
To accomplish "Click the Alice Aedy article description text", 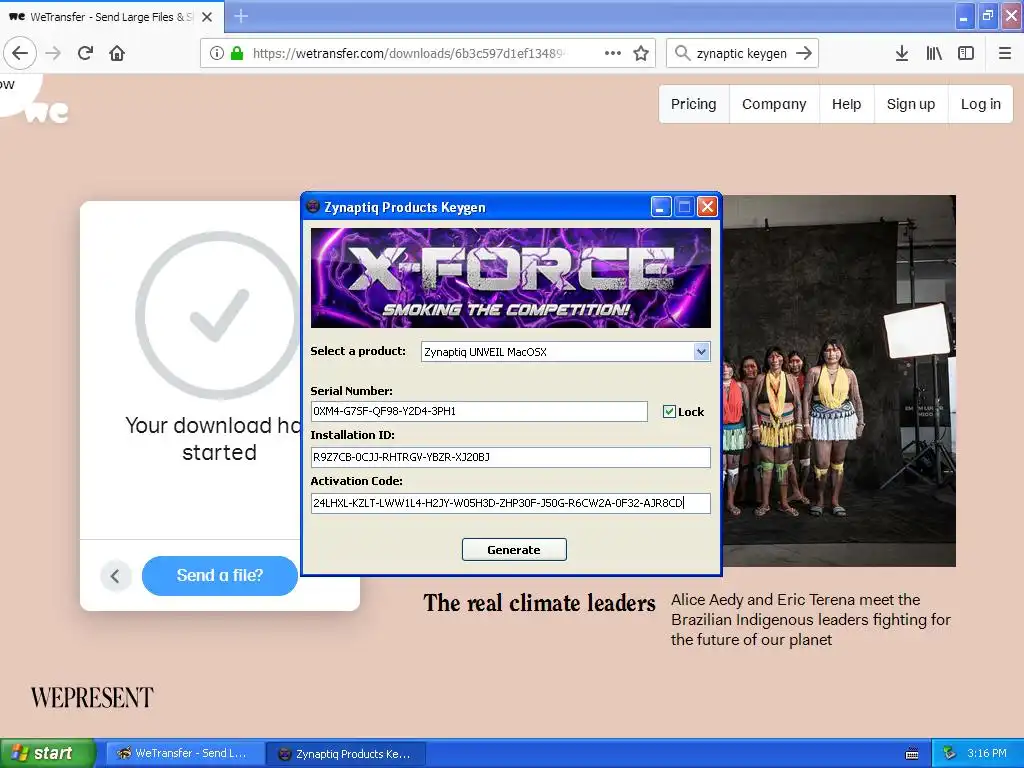I will click(x=810, y=620).
